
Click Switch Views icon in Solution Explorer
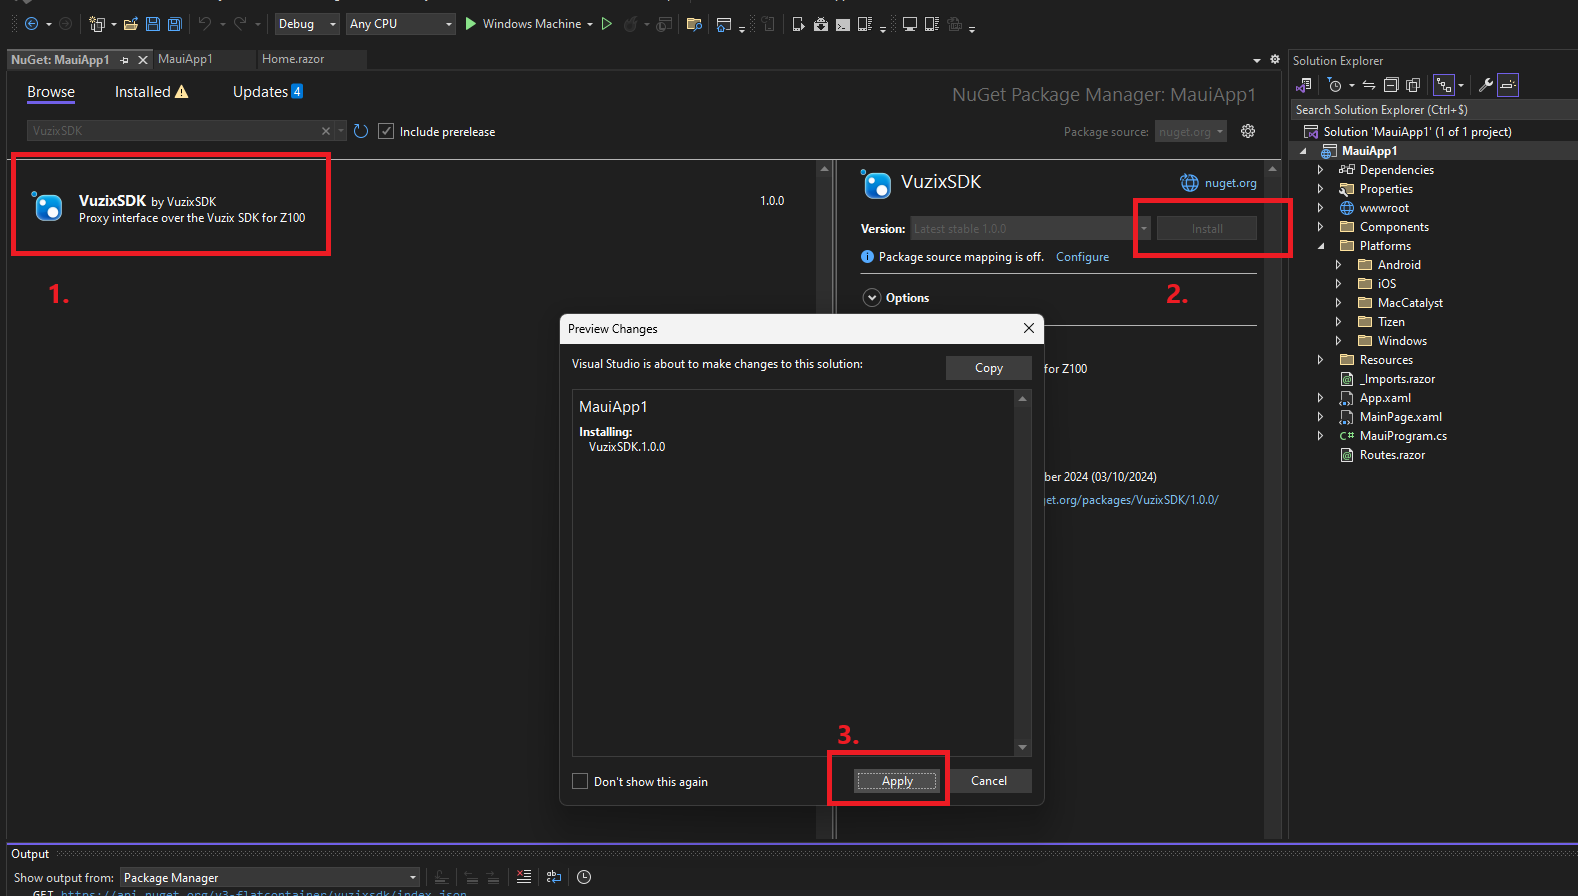point(1304,85)
